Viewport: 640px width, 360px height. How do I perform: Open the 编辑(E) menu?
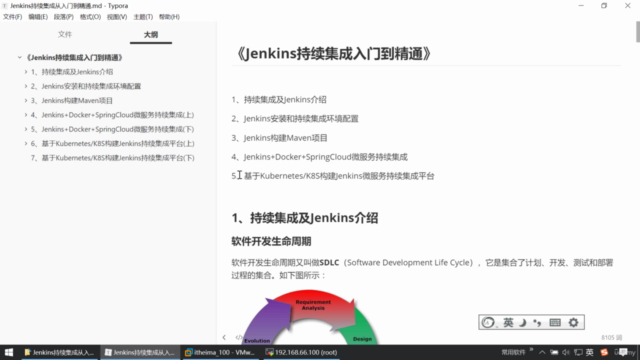coord(38,17)
